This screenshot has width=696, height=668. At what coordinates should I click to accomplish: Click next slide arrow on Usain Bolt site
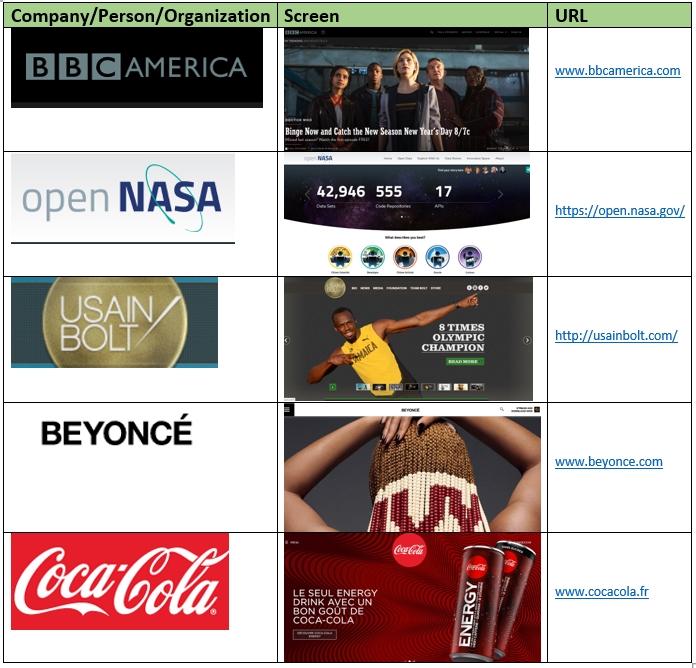[527, 340]
